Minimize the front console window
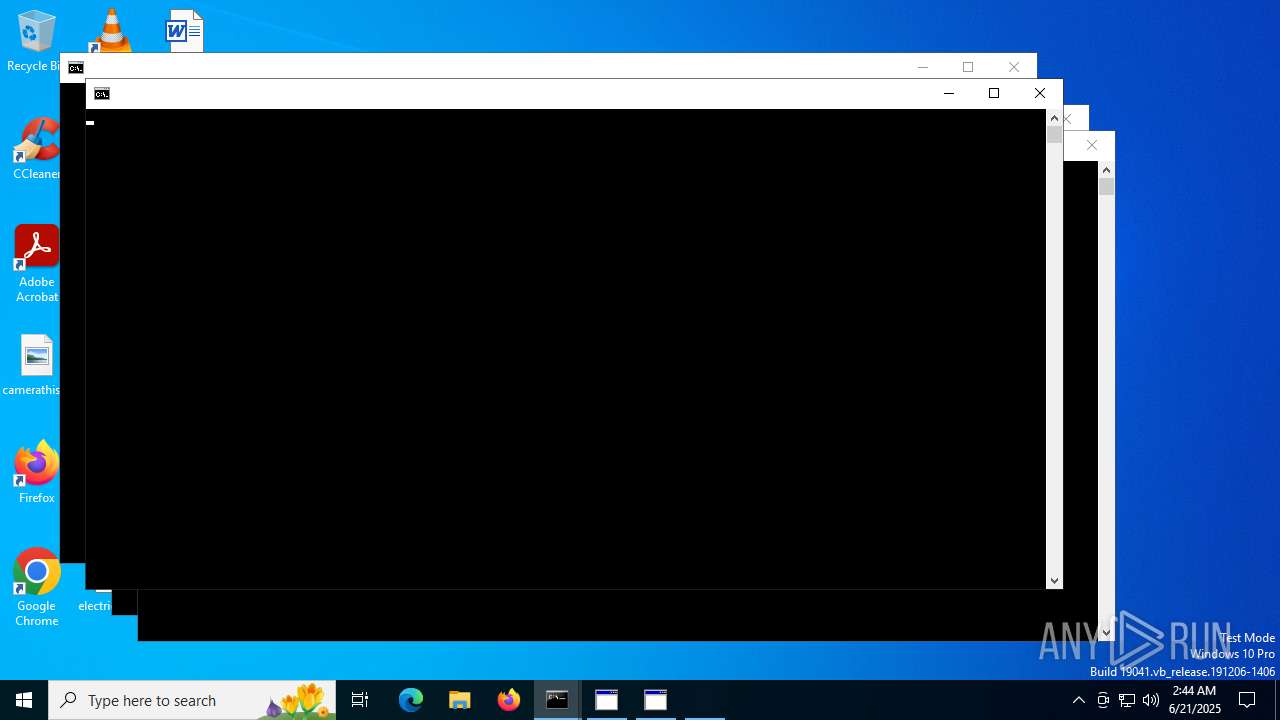Screen dimensions: 1280x720 coord(949,93)
